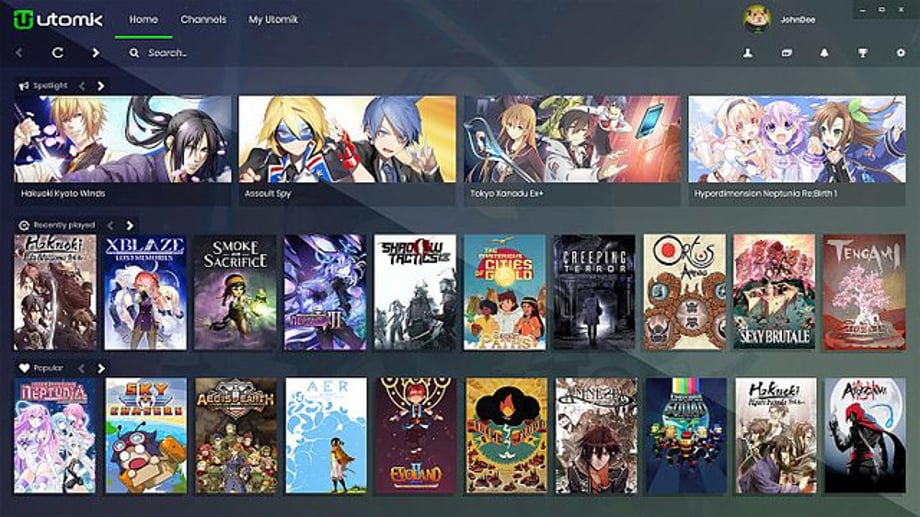The width and height of the screenshot is (920, 517).
Task: Switch to the My Utomik tab
Action: pos(273,19)
